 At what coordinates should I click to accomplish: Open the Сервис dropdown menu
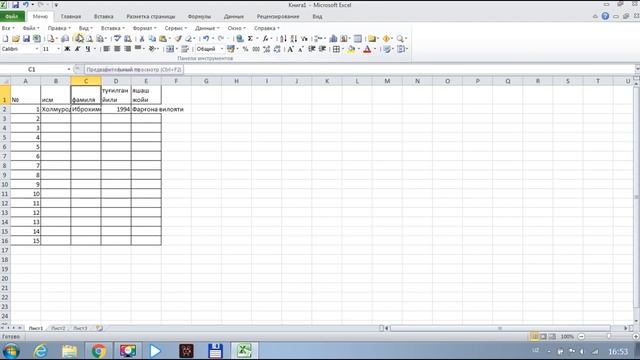point(176,28)
